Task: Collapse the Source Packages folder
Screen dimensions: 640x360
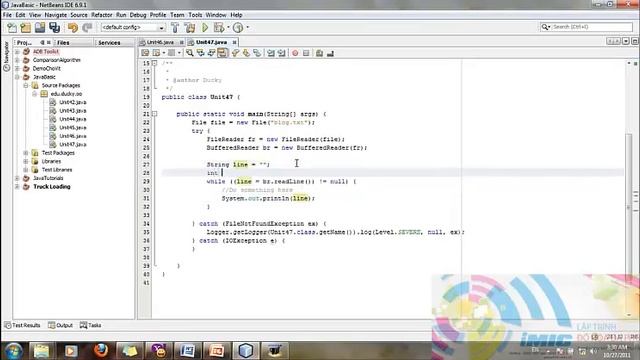Action: click(26, 85)
